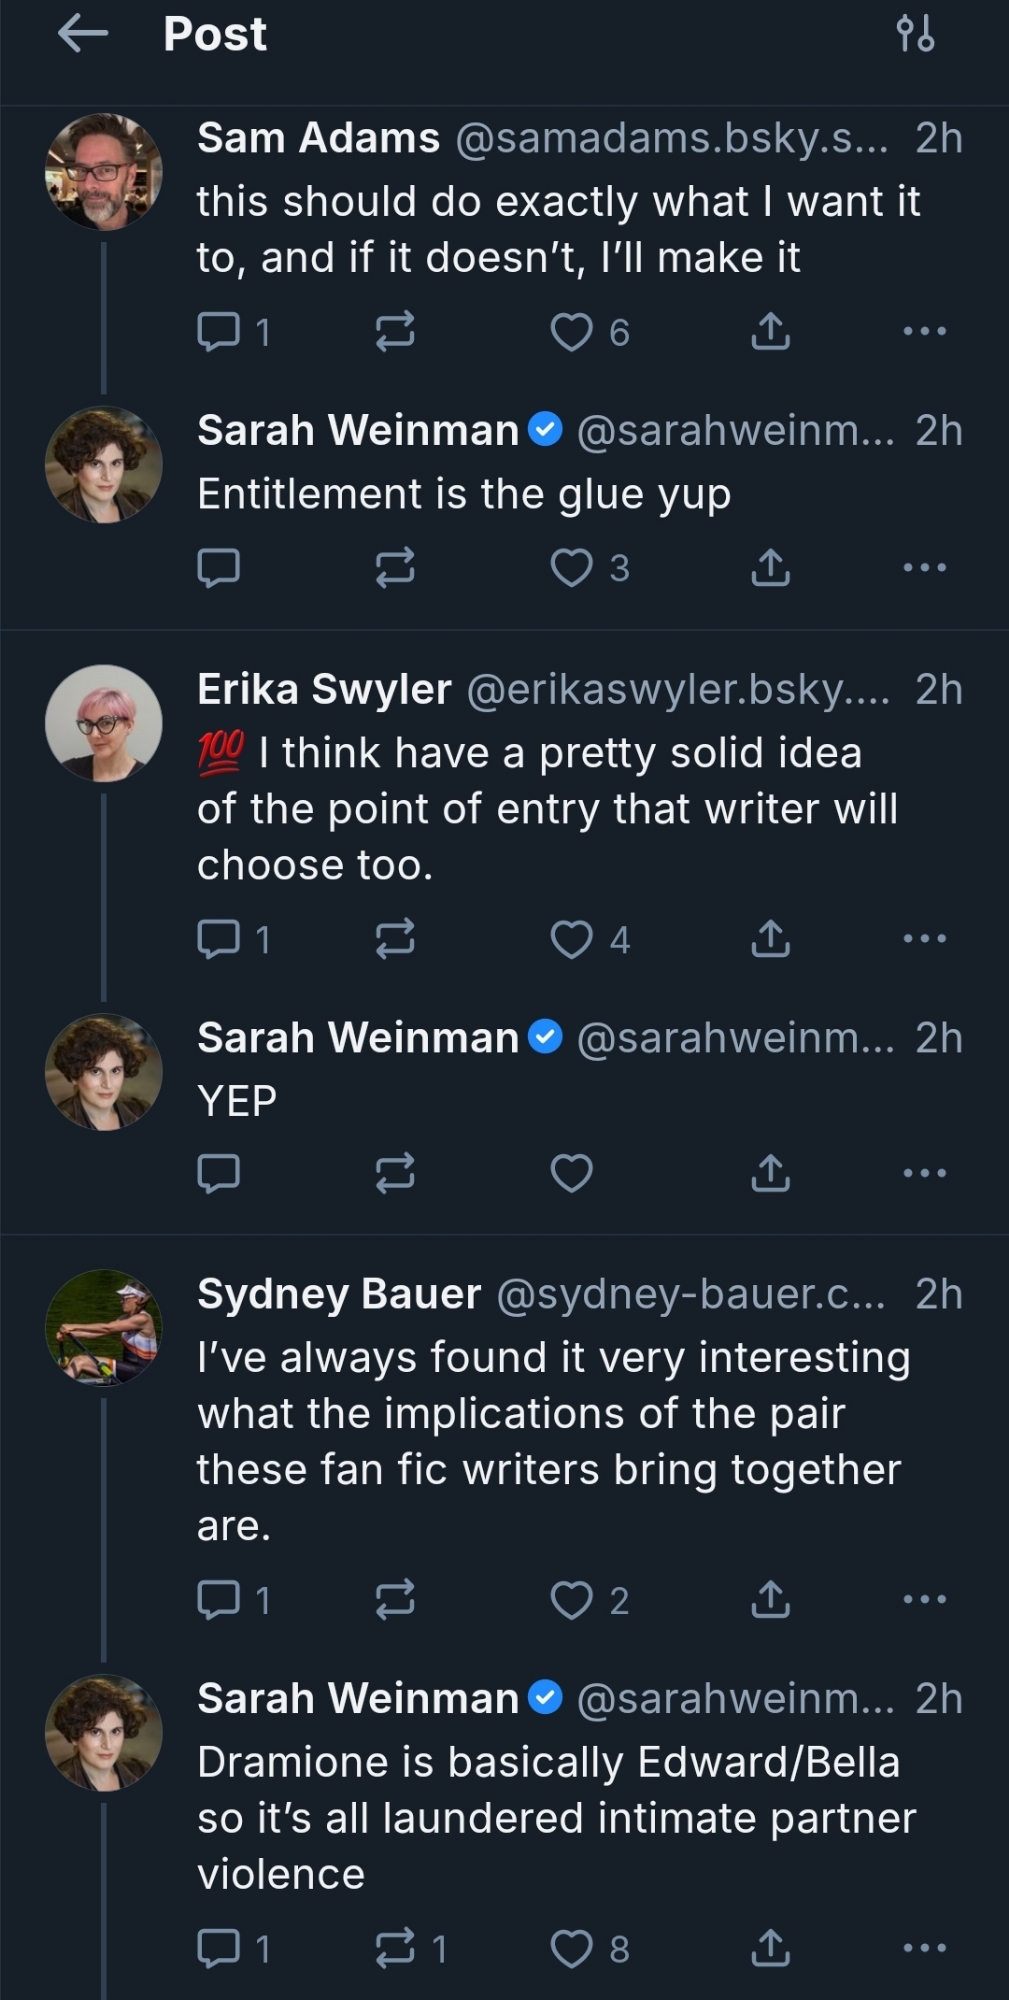Open the "Entitlement is the glue yup" post
Image resolution: width=1009 pixels, height=2000 pixels.
464,494
